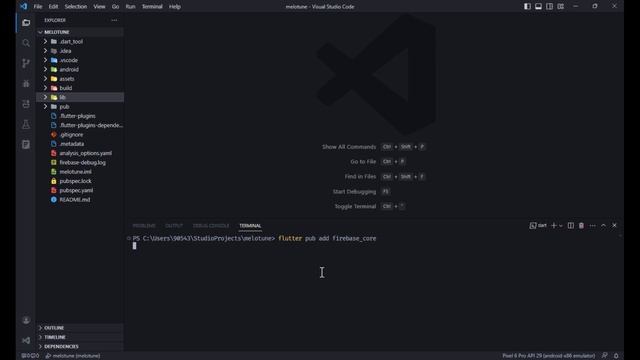Toggle bottom panel layout icon
Screen dimensions: 640x360
click(x=538, y=7)
